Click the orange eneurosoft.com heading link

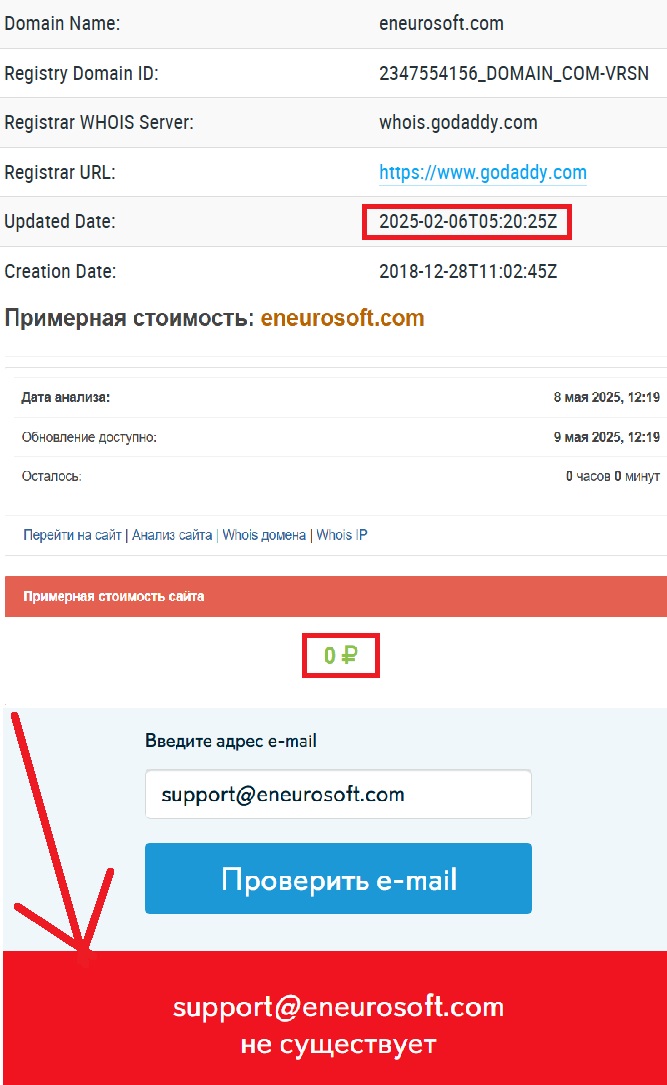point(342,318)
